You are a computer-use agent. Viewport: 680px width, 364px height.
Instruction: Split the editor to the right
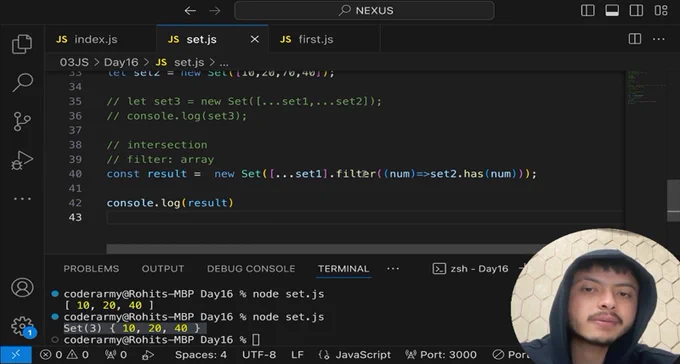pos(635,39)
